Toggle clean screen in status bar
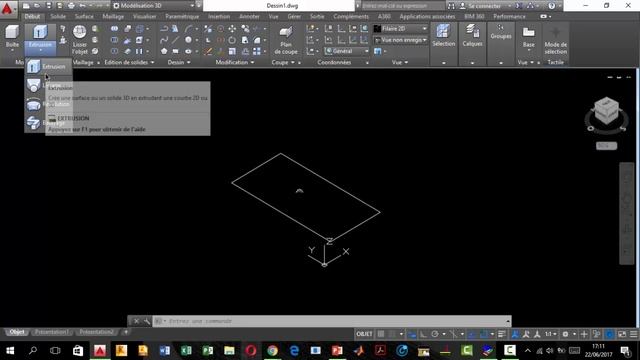640x360 pixels. click(x=622, y=334)
